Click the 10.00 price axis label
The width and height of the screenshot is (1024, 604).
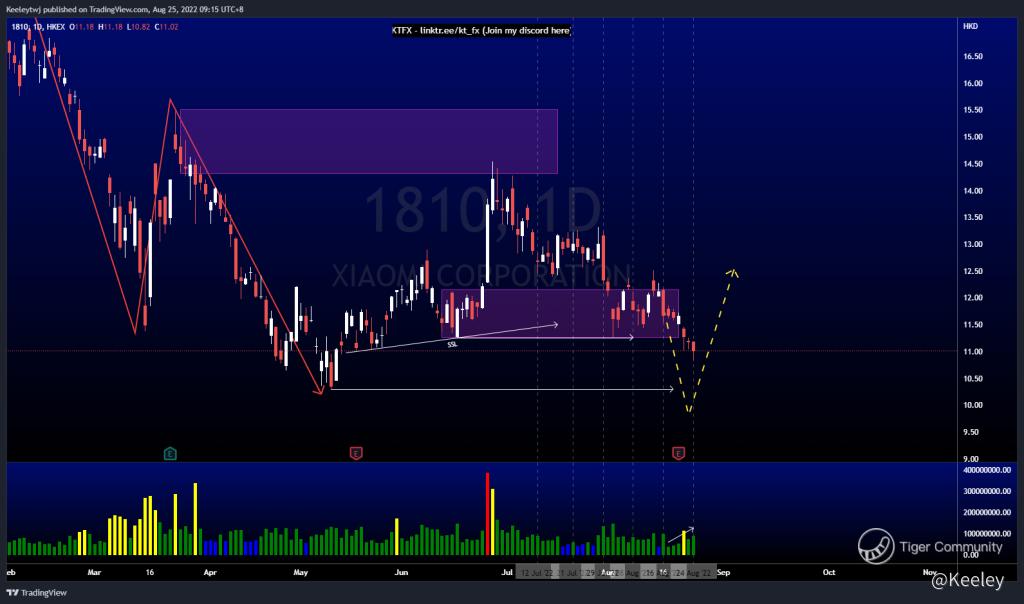(x=973, y=405)
